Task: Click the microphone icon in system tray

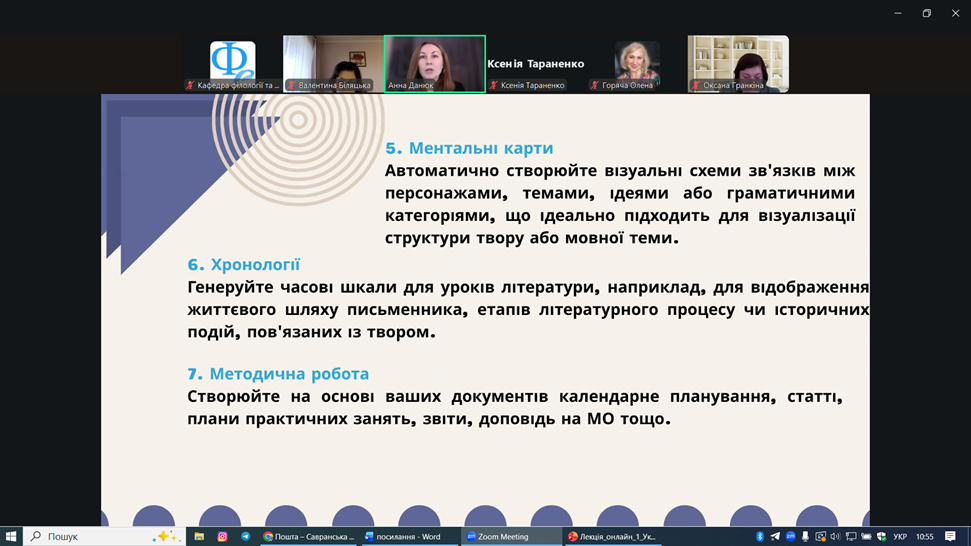Action: tap(805, 537)
